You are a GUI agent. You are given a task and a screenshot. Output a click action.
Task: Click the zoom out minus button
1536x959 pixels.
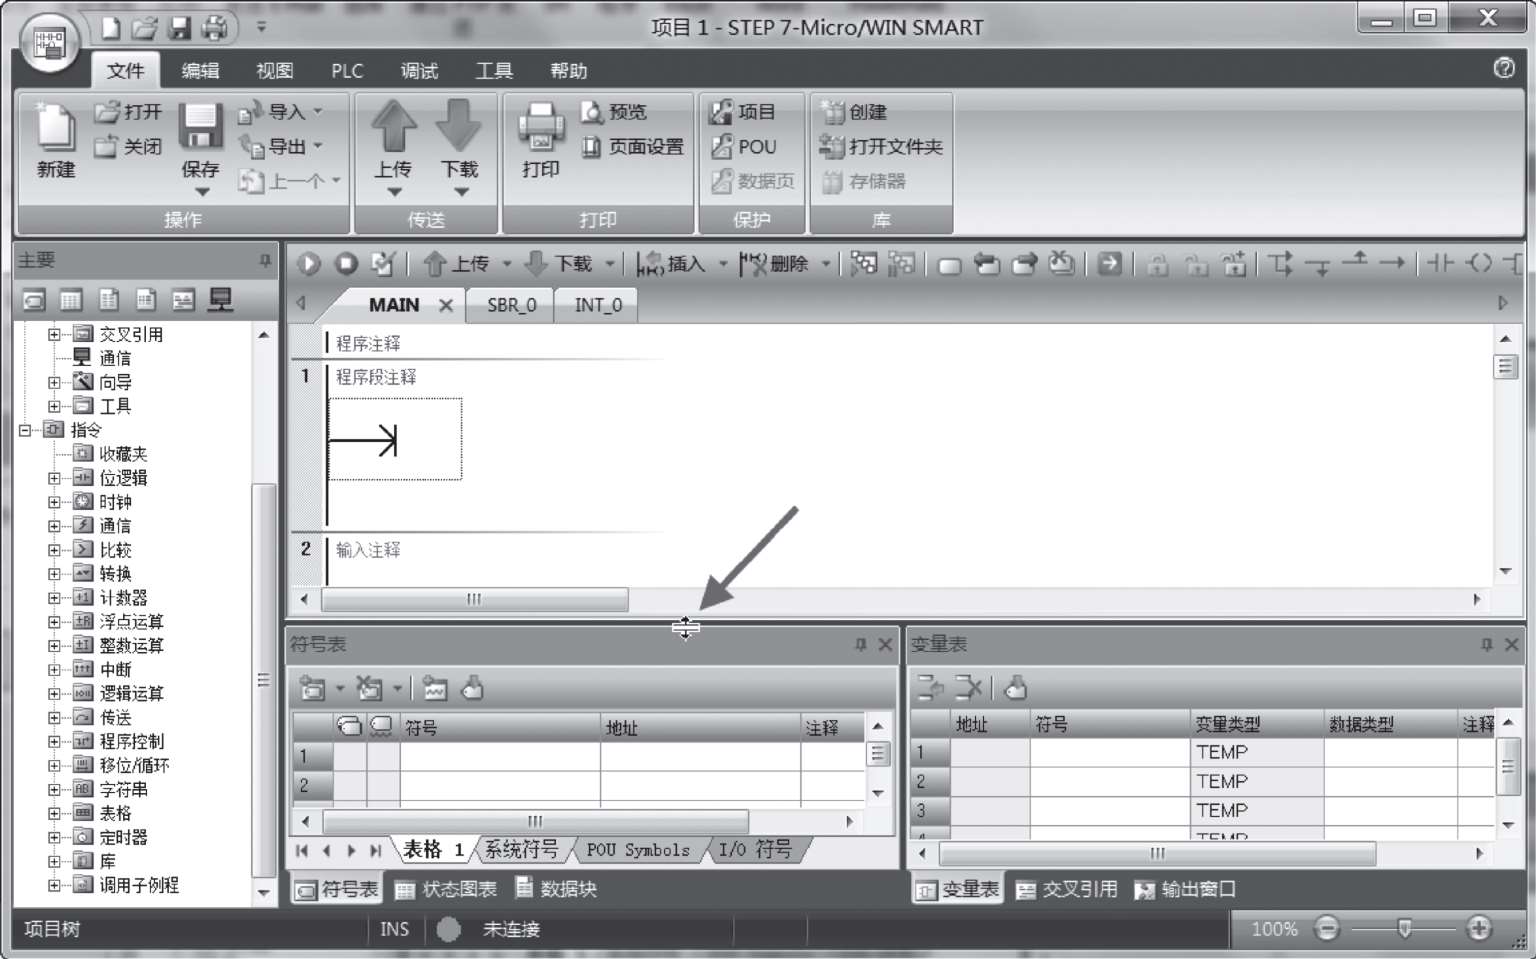tap(1326, 929)
